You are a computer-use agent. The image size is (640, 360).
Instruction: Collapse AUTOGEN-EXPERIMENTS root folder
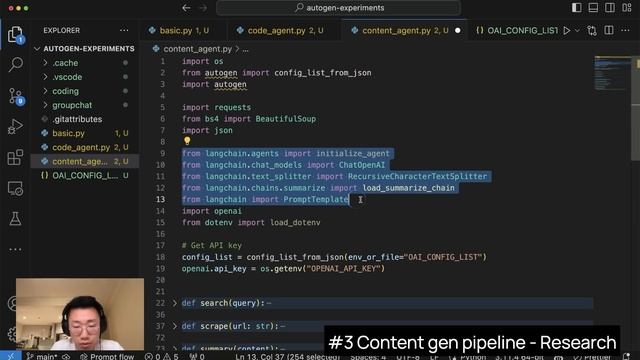coord(84,49)
